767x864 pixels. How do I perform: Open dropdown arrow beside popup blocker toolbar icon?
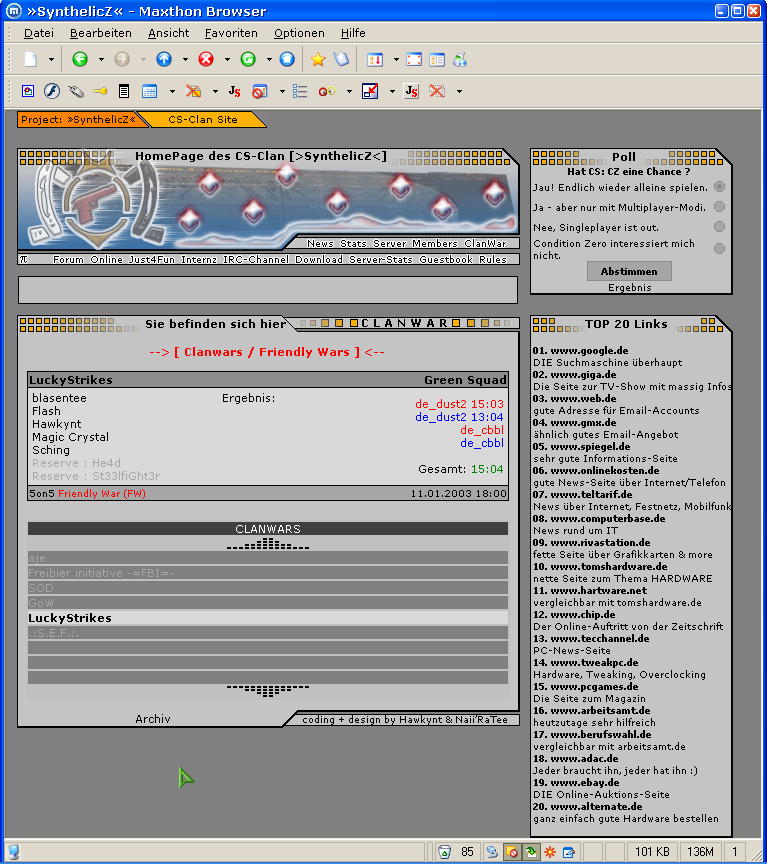point(282,91)
